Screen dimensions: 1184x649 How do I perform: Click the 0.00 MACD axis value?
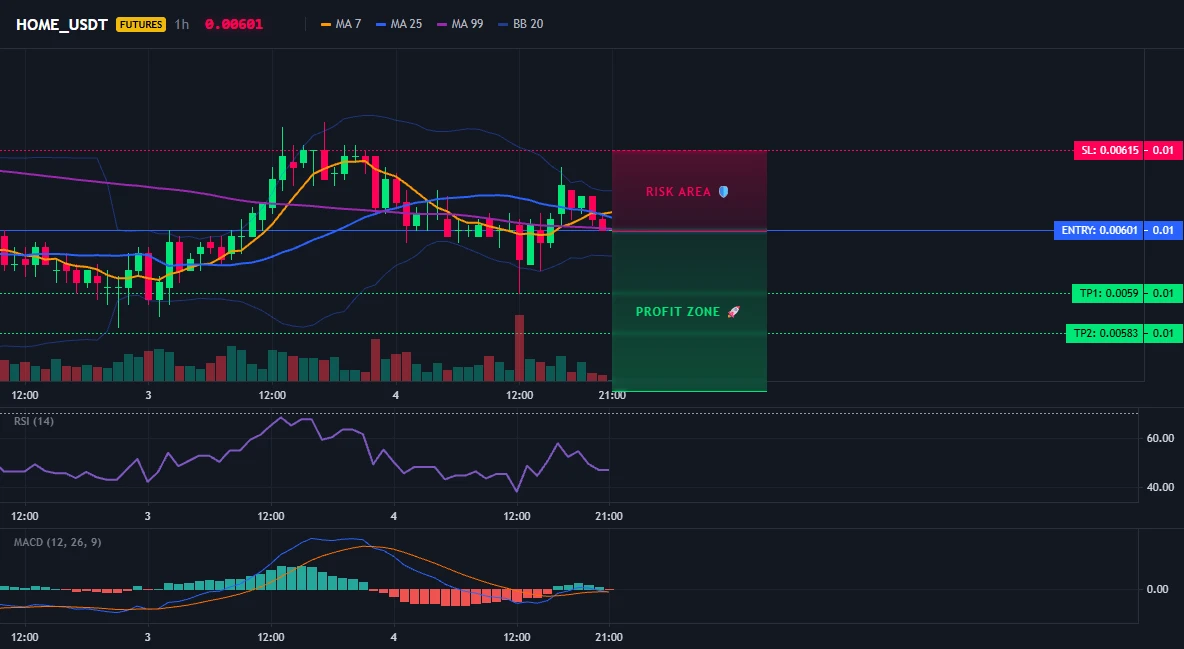(x=1158, y=589)
